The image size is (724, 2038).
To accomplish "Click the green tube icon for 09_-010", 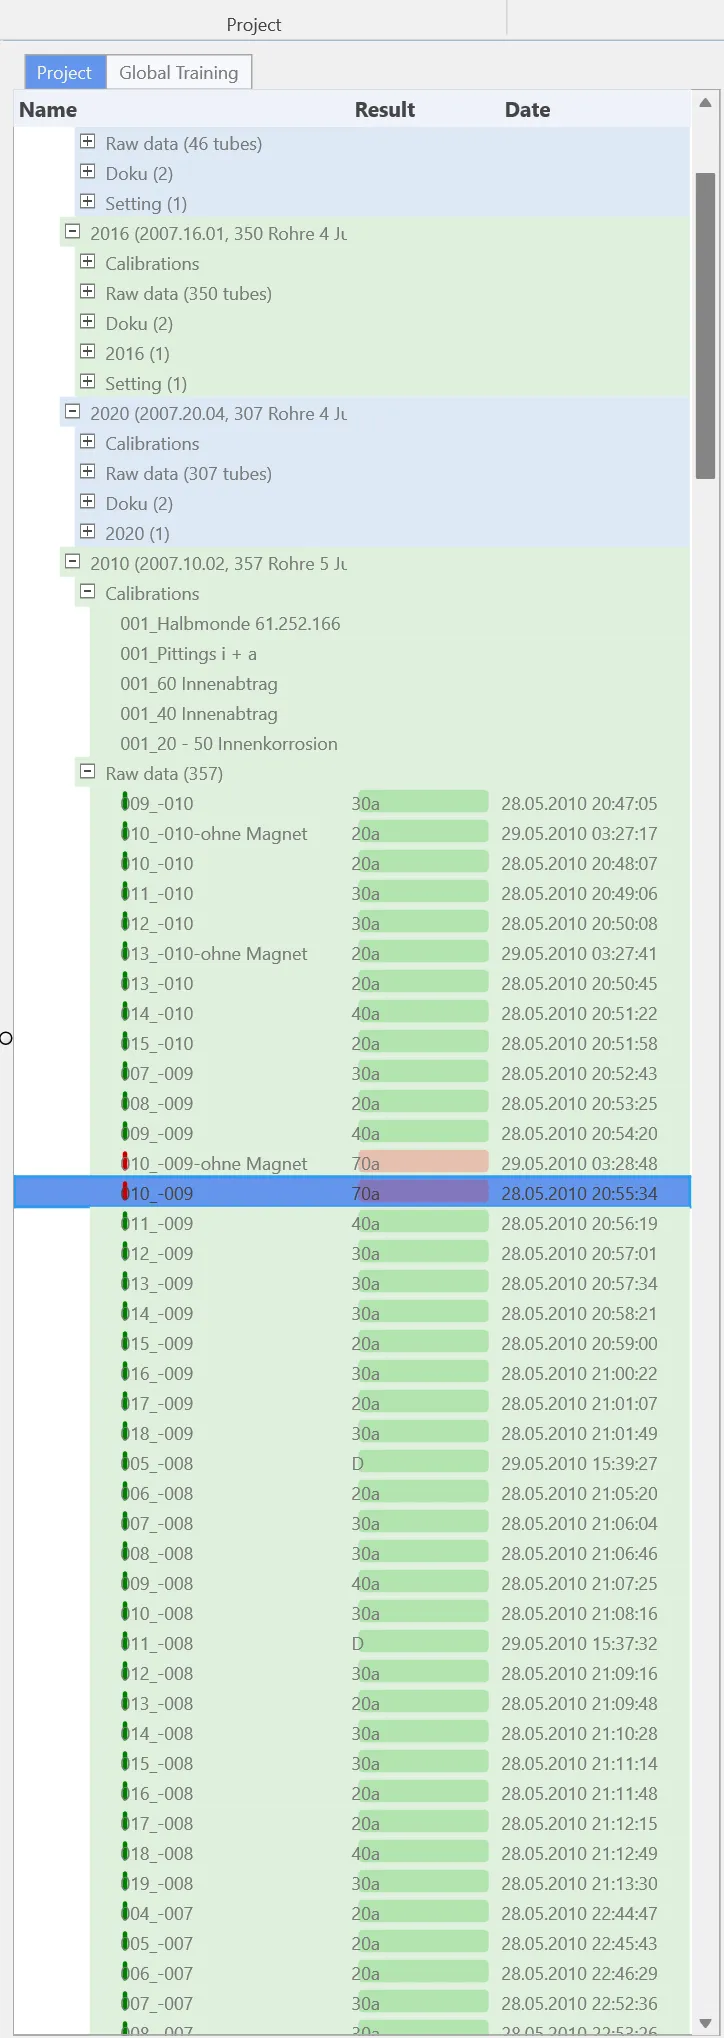I will (x=125, y=802).
